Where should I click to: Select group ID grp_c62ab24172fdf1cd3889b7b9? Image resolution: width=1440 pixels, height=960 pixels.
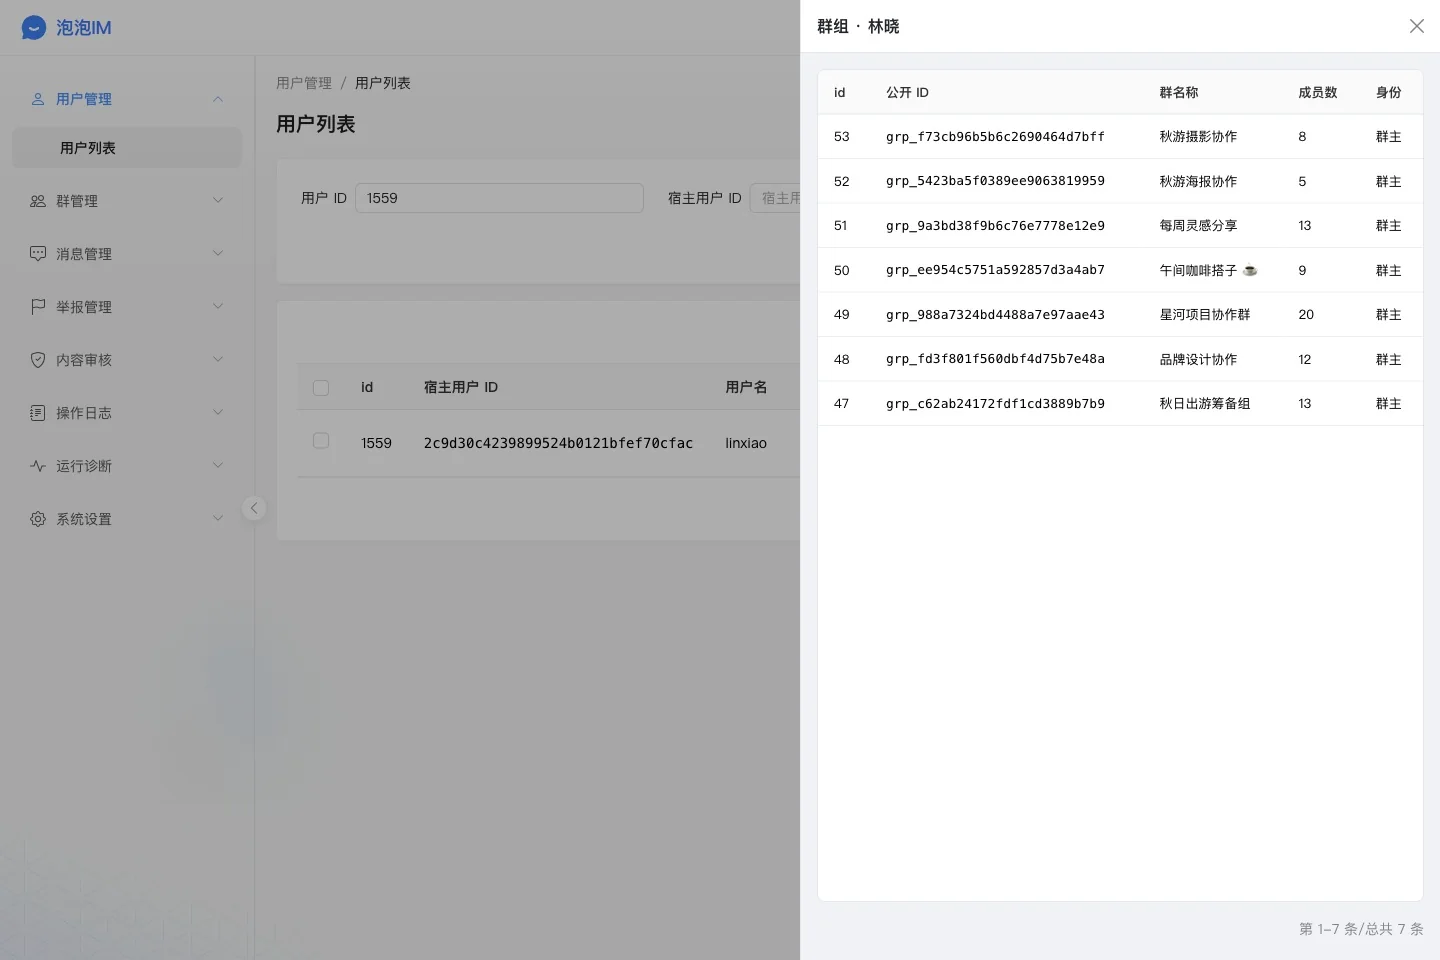(x=995, y=404)
